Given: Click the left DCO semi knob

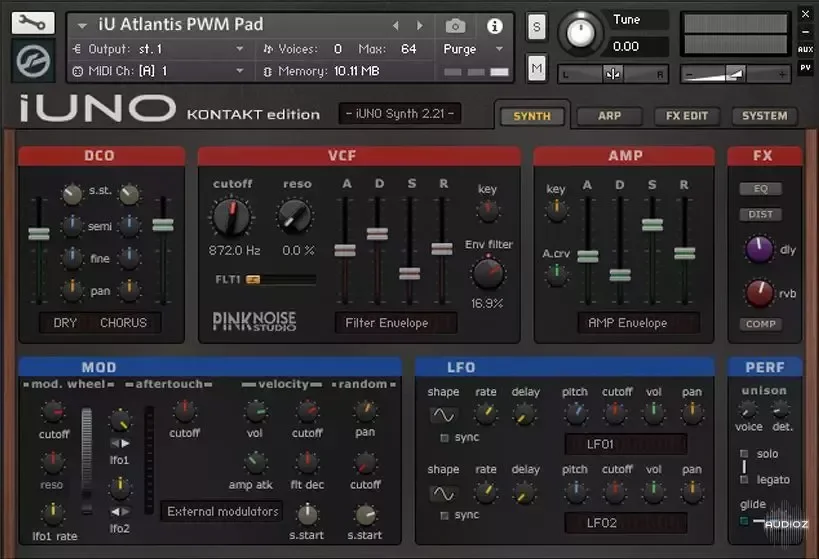Looking at the screenshot, I should point(72,226).
